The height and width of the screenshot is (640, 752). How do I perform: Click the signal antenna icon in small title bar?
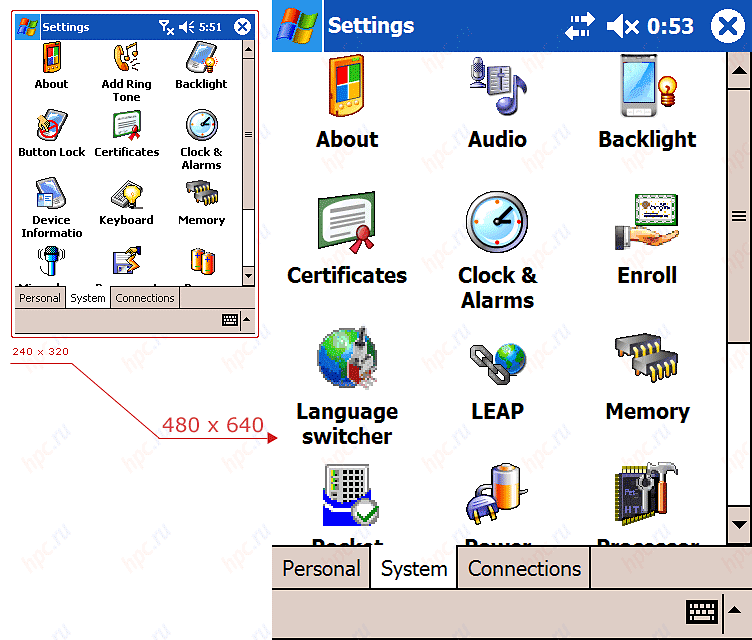point(166,27)
